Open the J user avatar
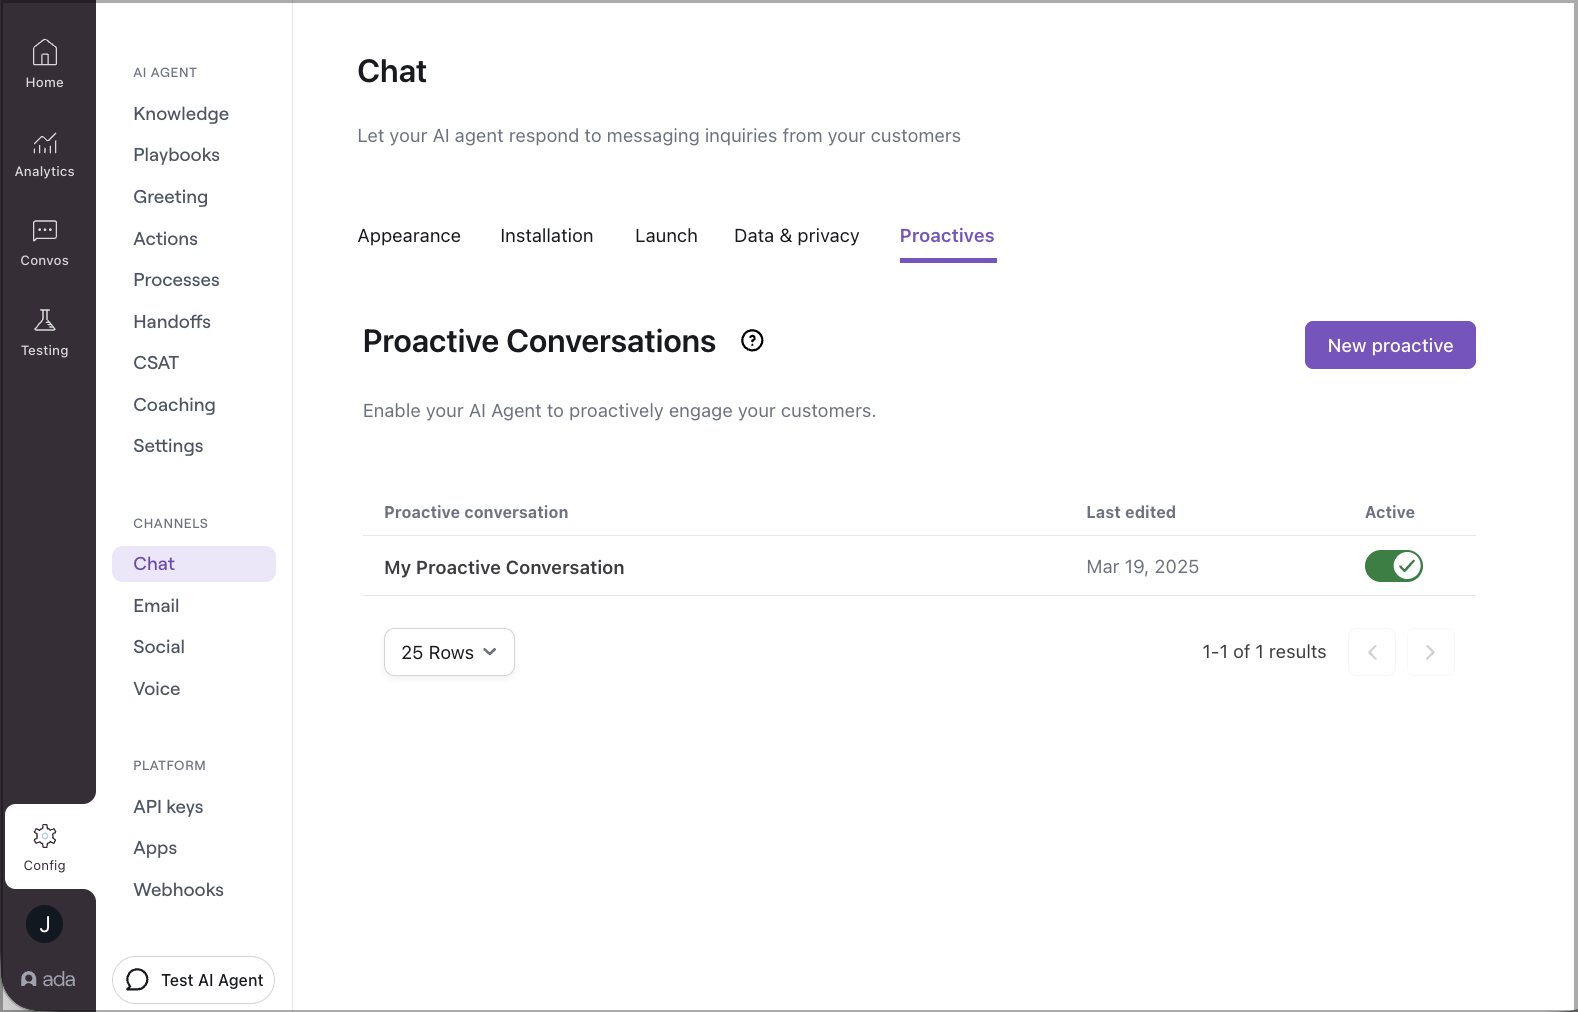The image size is (1578, 1012). click(x=44, y=924)
